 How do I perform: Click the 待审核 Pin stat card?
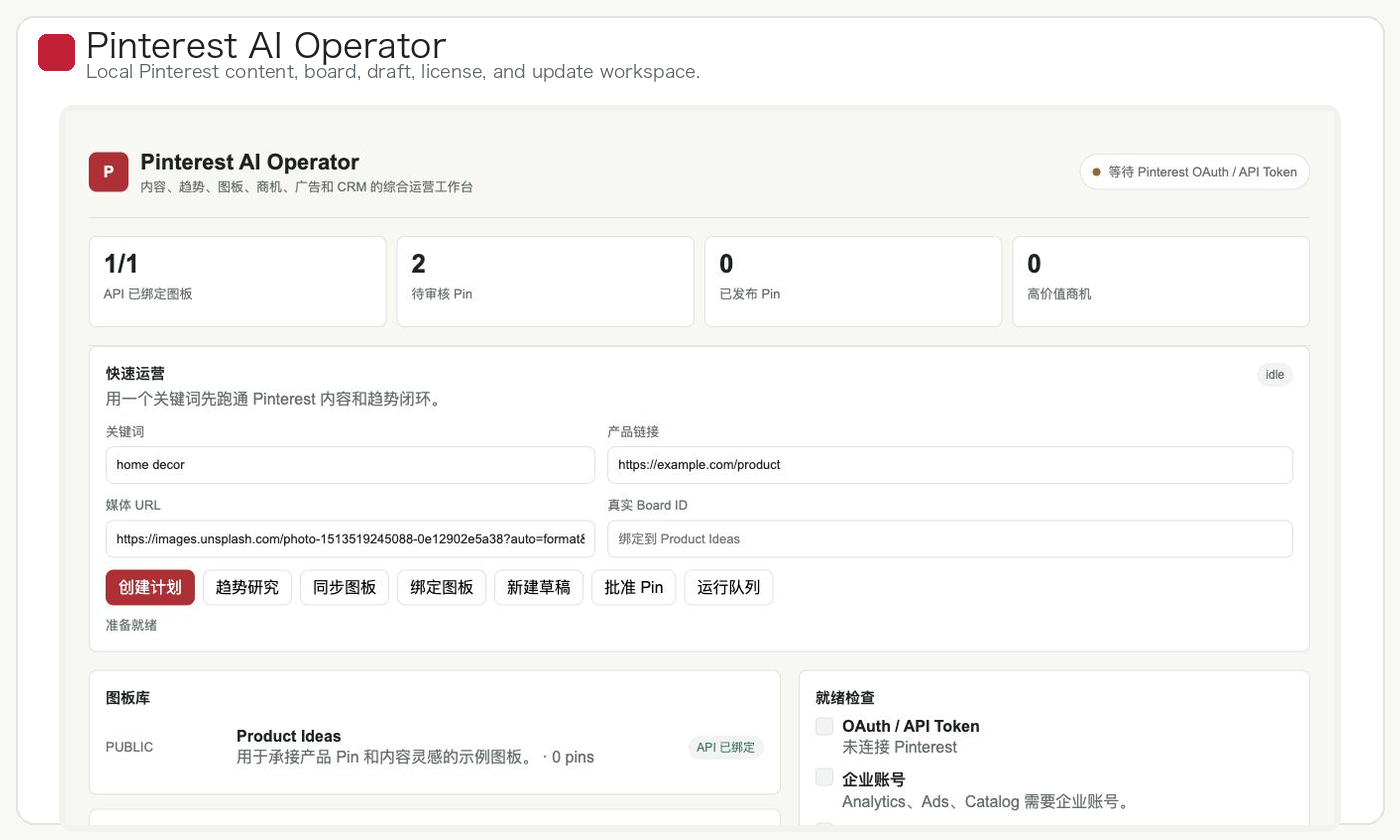(545, 281)
